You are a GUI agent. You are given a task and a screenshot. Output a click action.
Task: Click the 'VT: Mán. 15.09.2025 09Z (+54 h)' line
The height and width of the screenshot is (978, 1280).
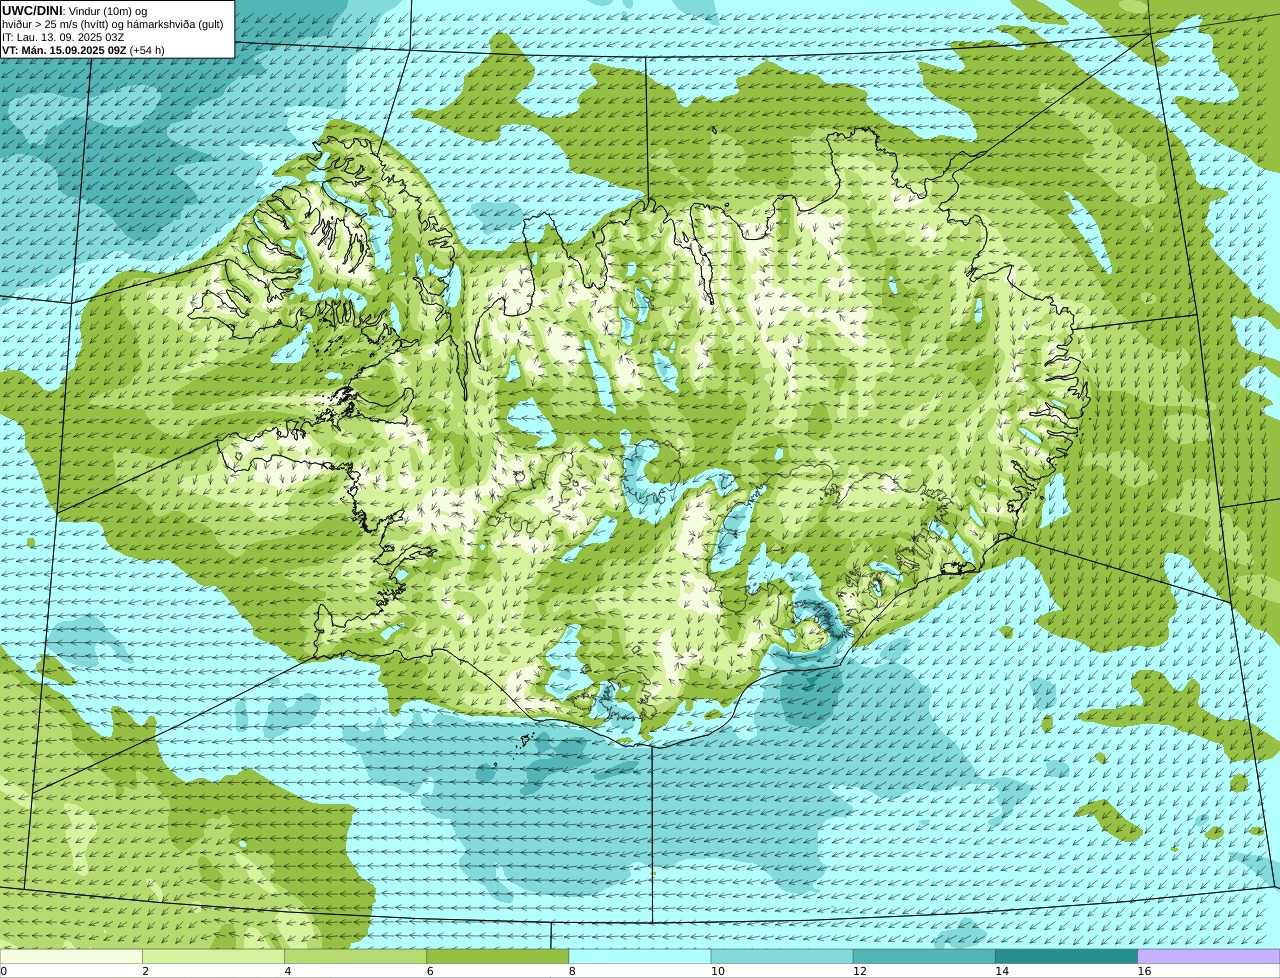[83, 50]
